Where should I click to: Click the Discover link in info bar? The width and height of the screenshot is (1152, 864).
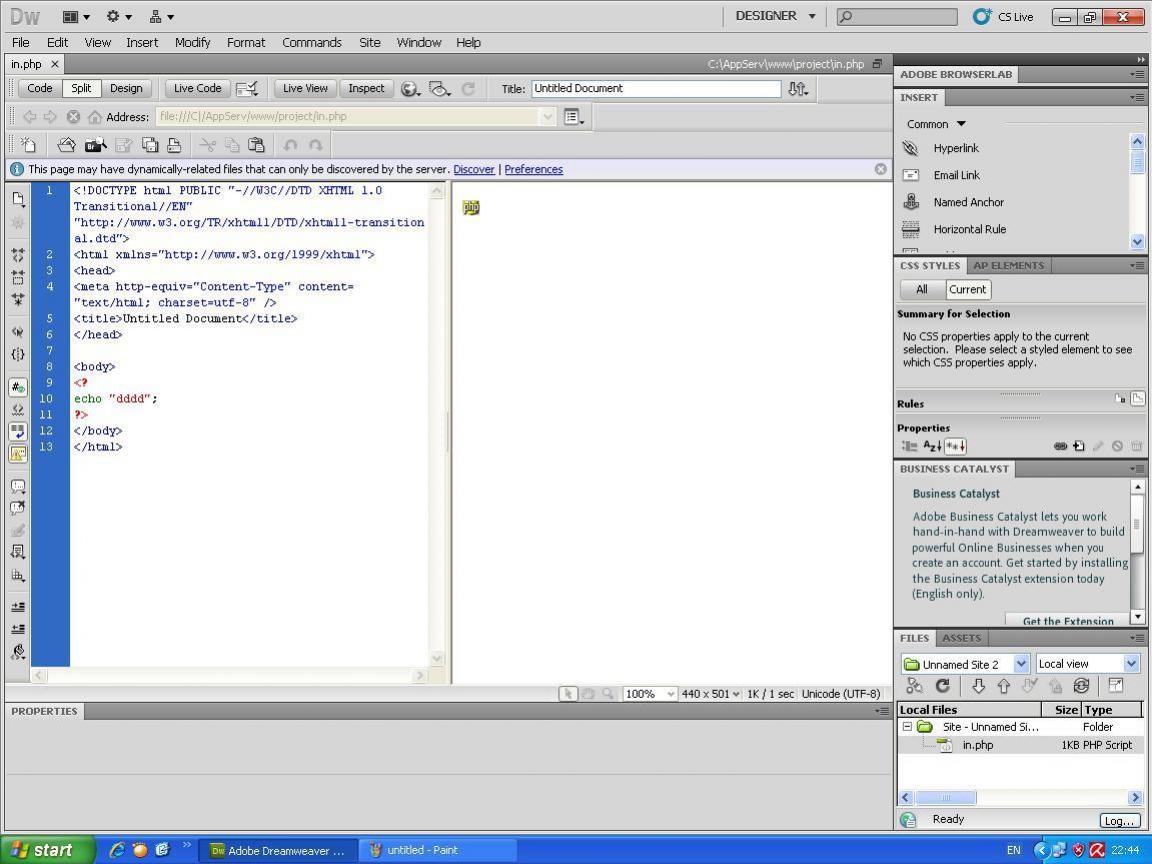coord(474,169)
